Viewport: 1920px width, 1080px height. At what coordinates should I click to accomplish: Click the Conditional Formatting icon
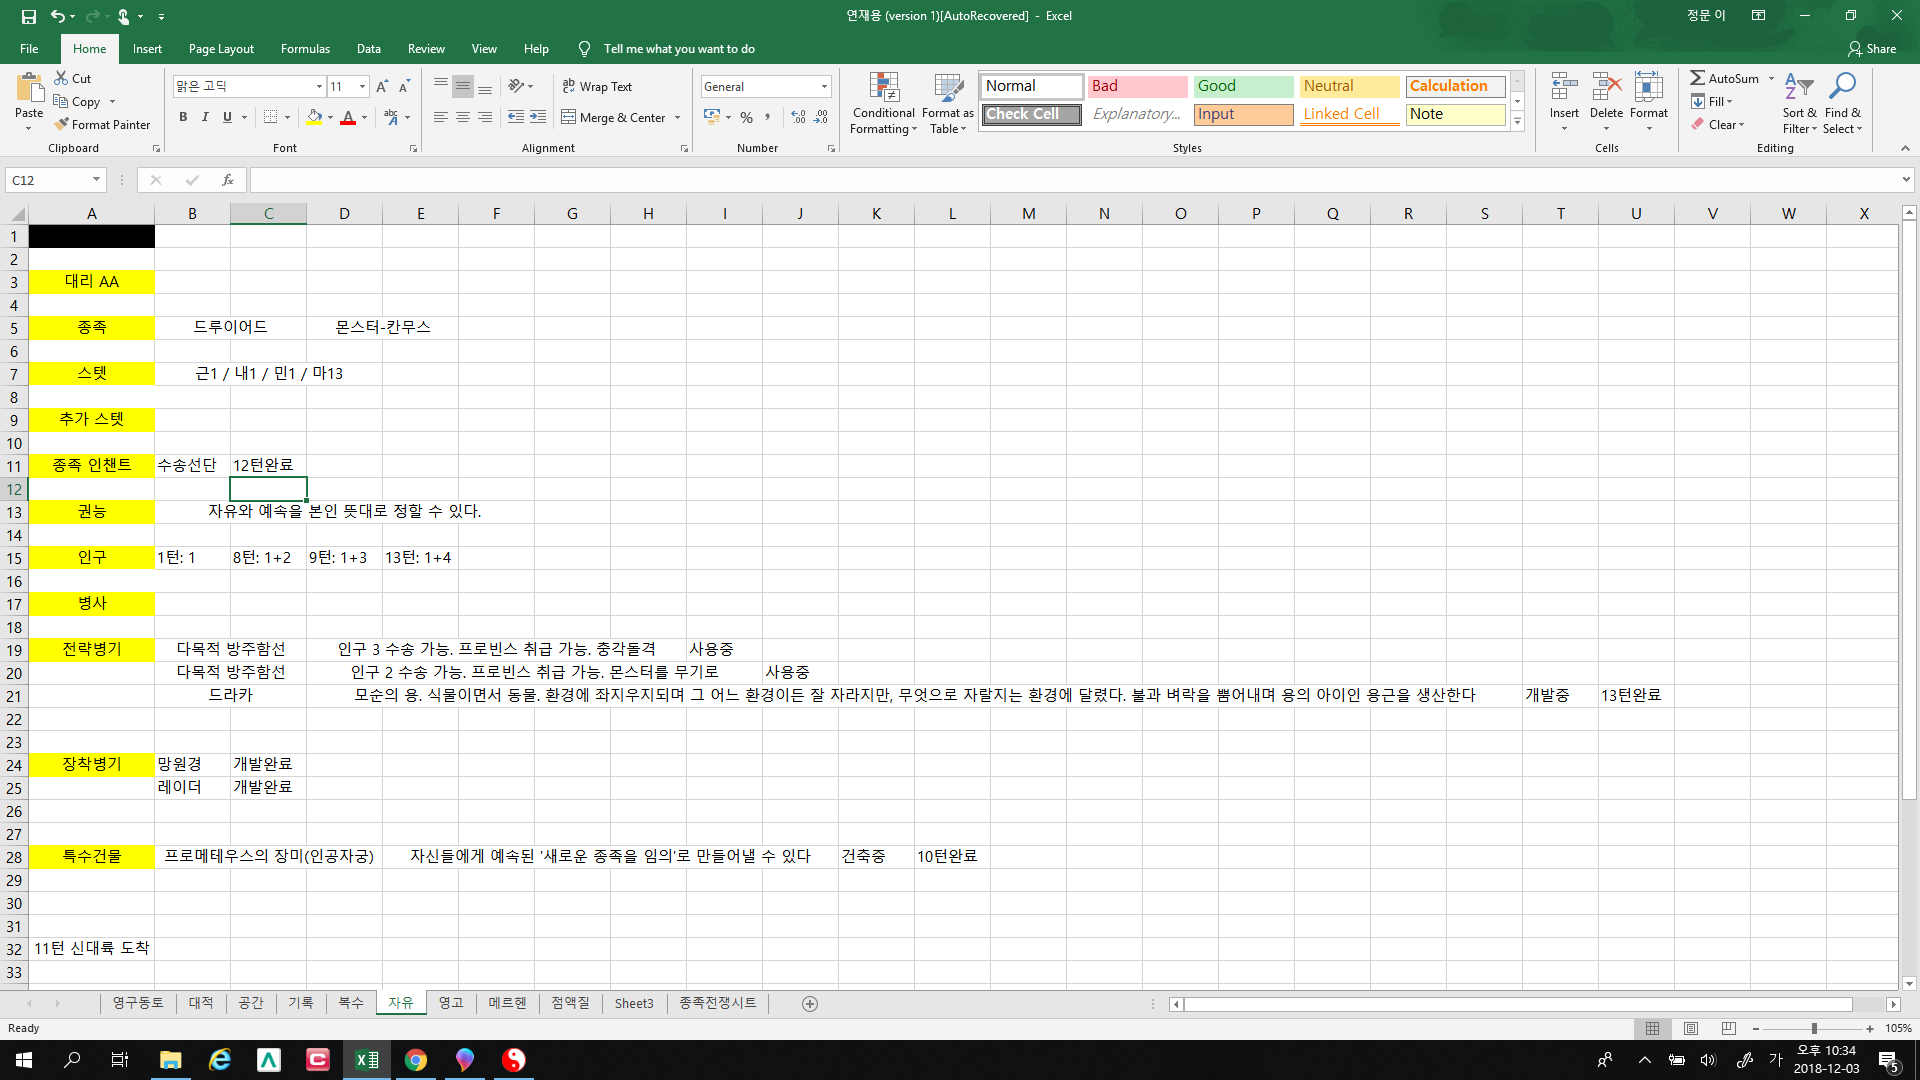tap(883, 88)
